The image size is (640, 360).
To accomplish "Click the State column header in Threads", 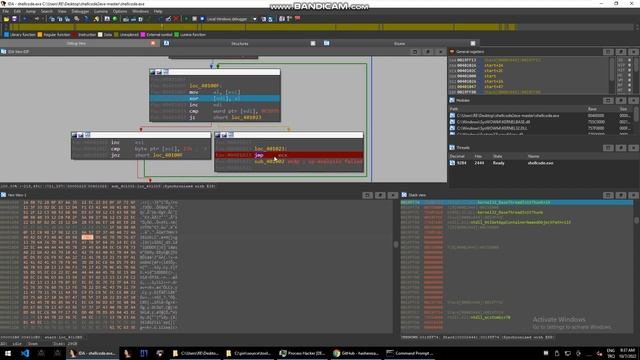I will pos(498,156).
